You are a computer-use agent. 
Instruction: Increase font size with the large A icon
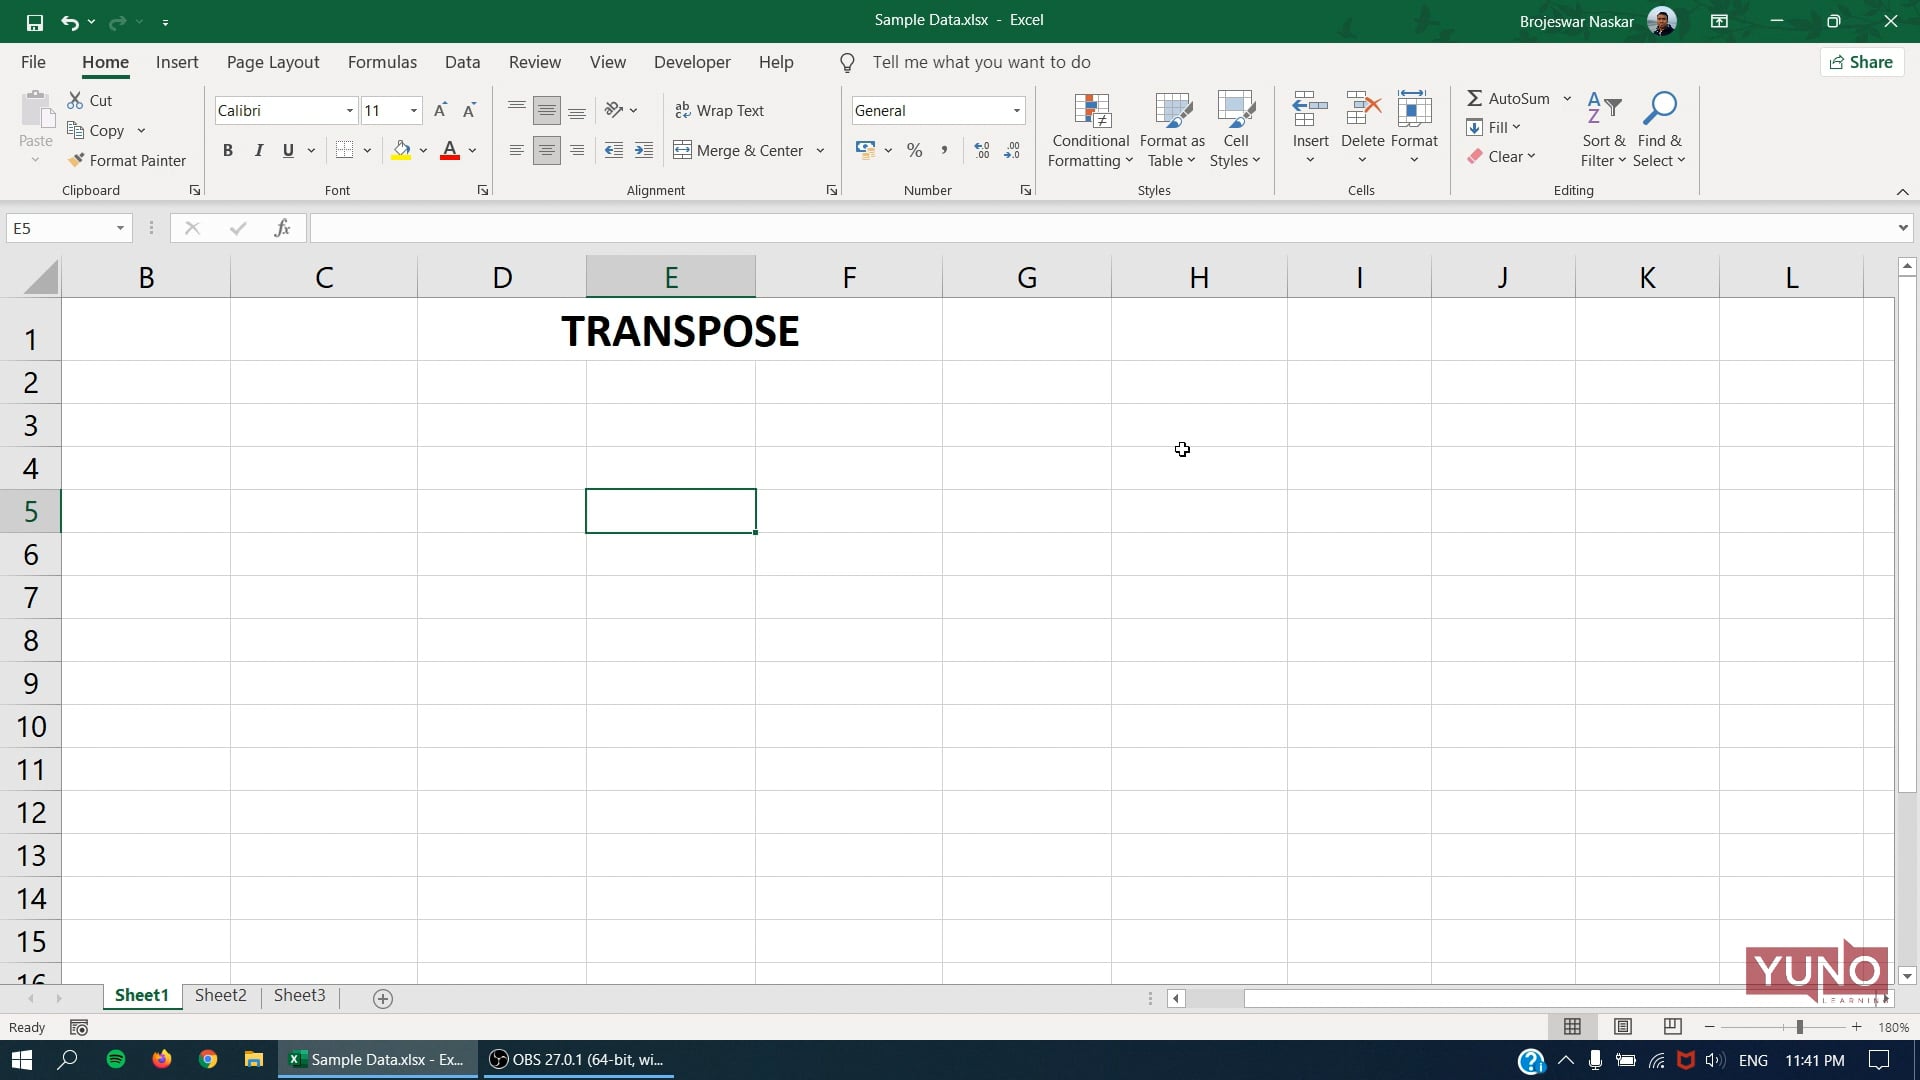click(x=440, y=110)
